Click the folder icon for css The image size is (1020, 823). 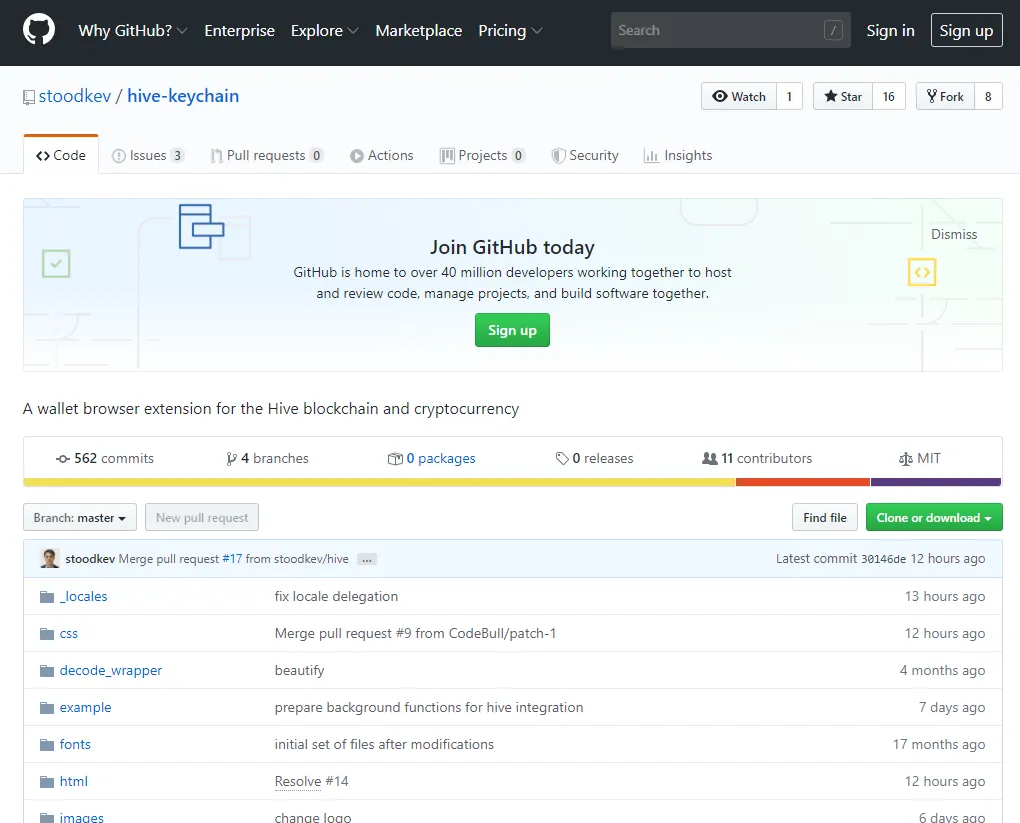coord(47,634)
